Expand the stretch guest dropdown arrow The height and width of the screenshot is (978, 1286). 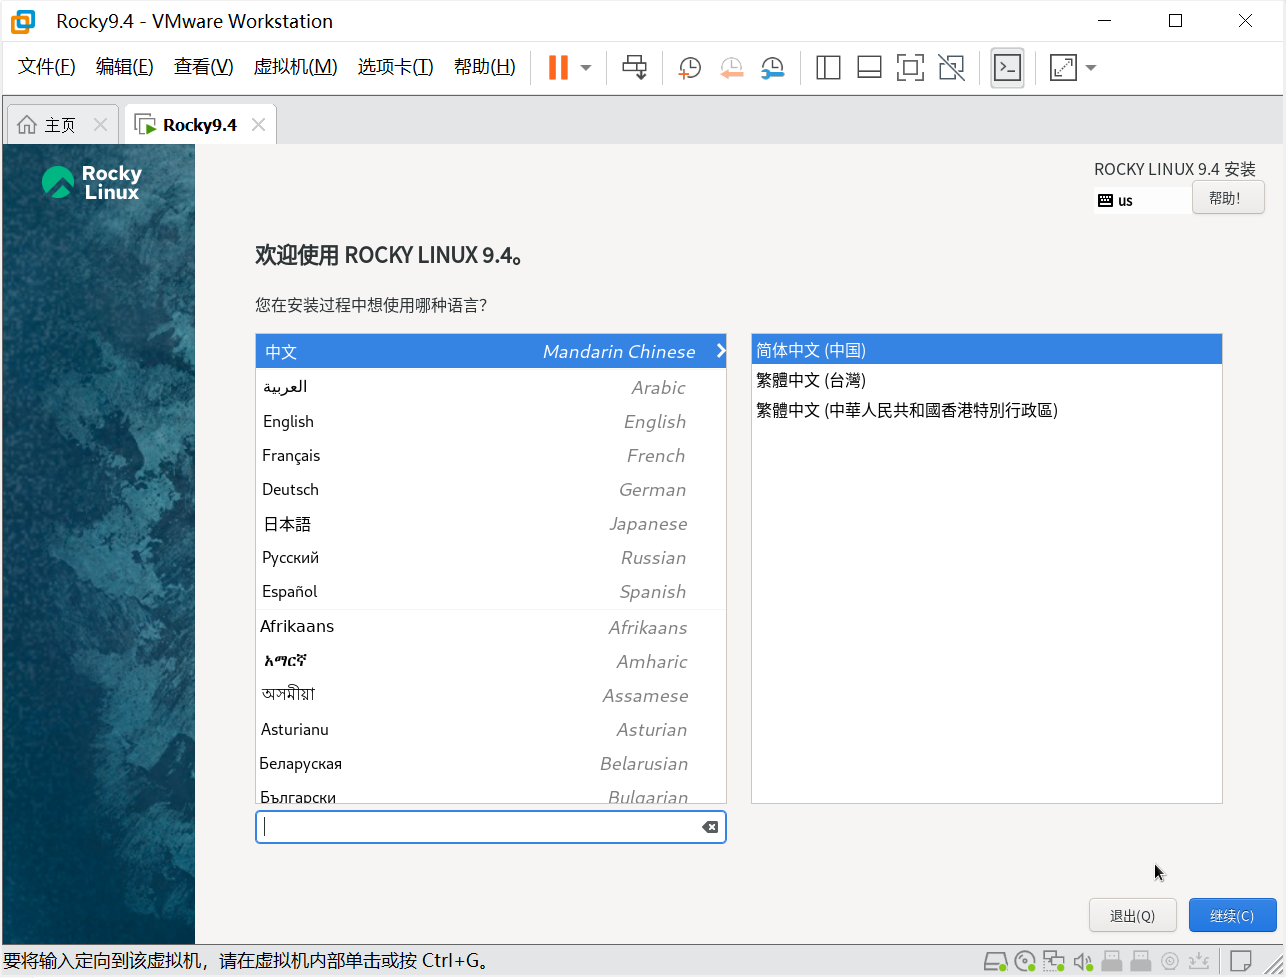(1091, 67)
